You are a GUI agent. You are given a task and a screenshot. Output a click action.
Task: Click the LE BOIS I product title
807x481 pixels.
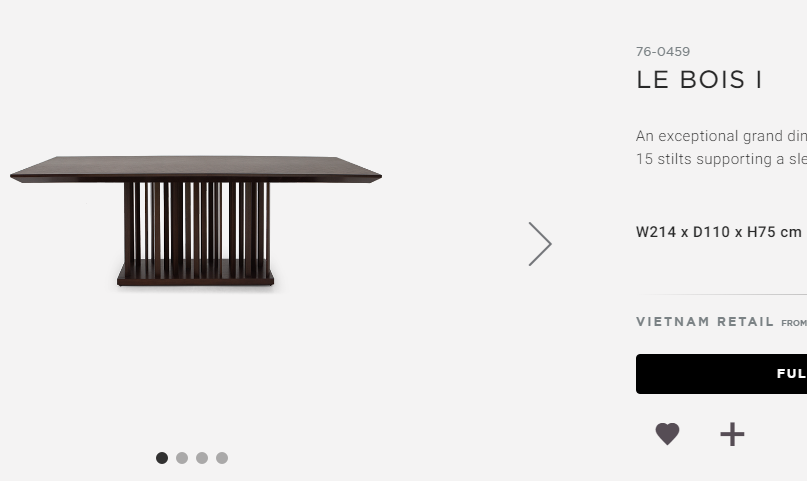(699, 81)
